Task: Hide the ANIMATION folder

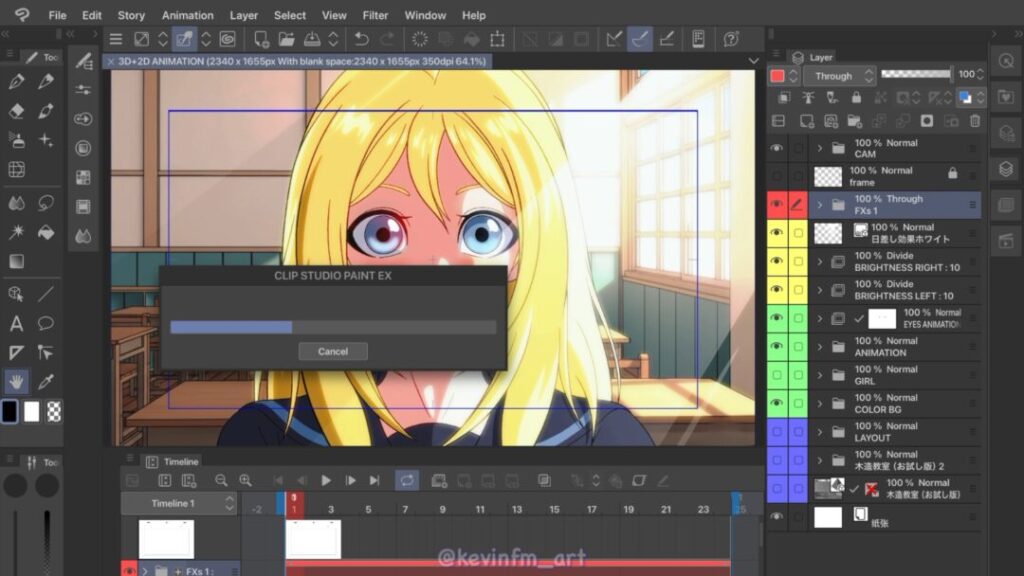Action: [x=776, y=346]
